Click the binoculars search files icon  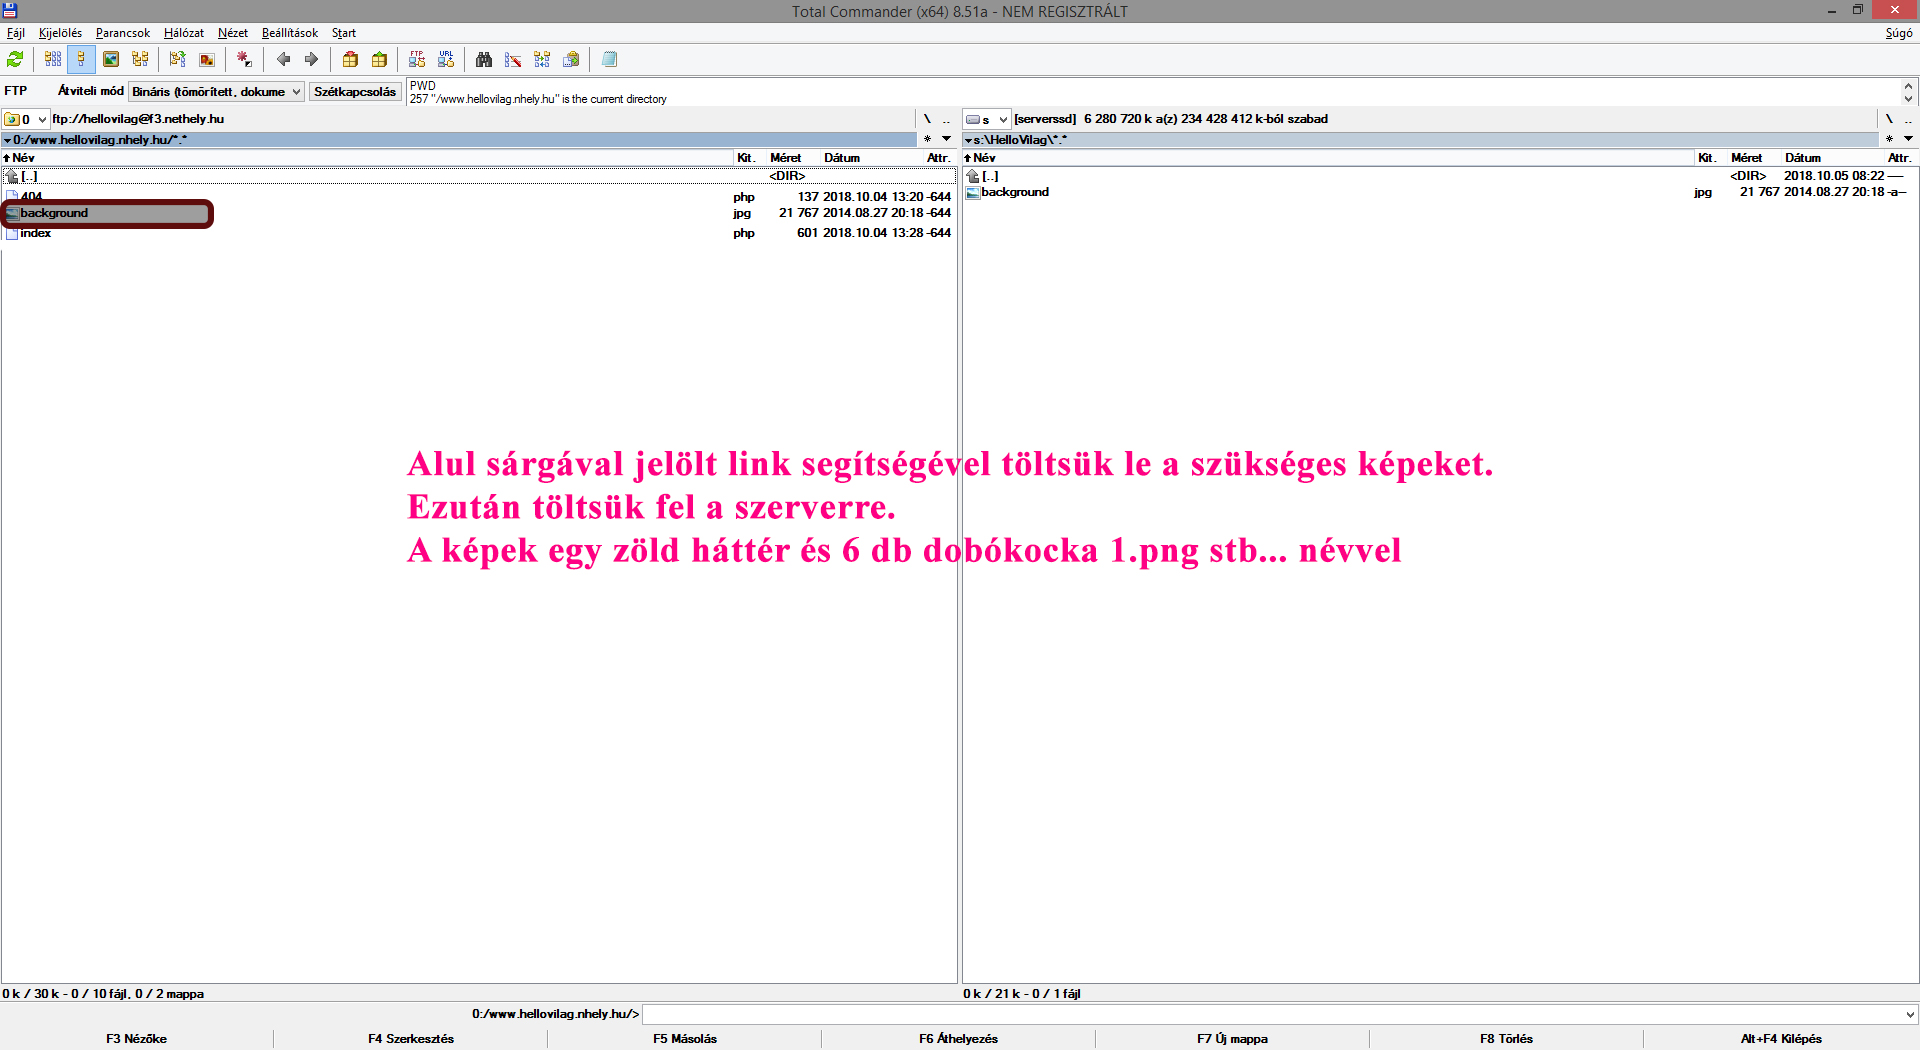click(484, 60)
